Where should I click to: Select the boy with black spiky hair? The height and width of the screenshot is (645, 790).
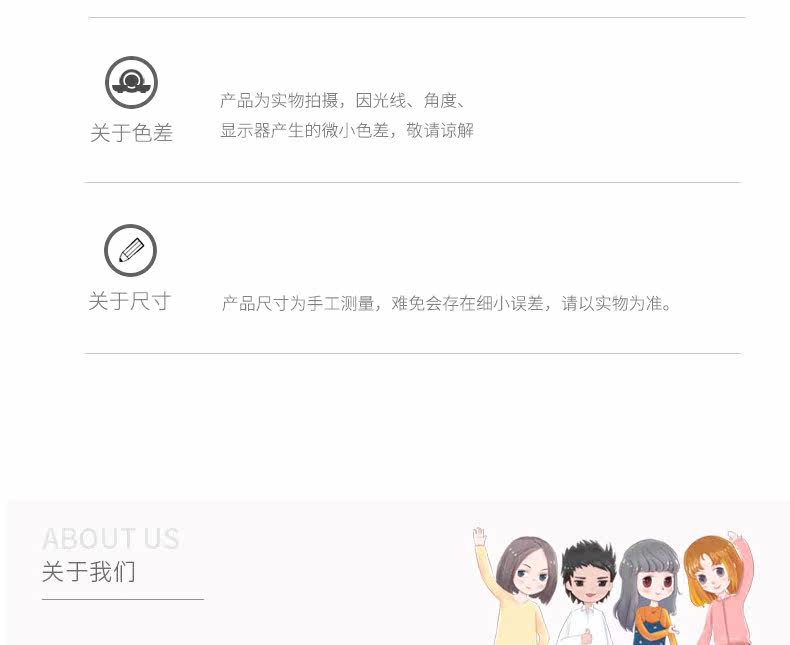point(587,594)
